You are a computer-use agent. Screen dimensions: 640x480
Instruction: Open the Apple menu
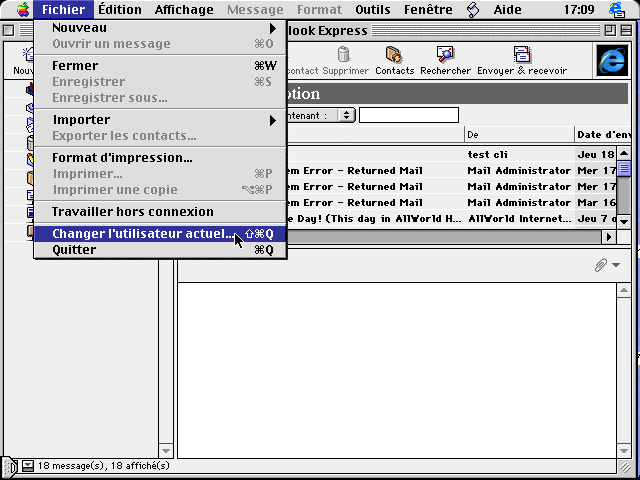23,9
